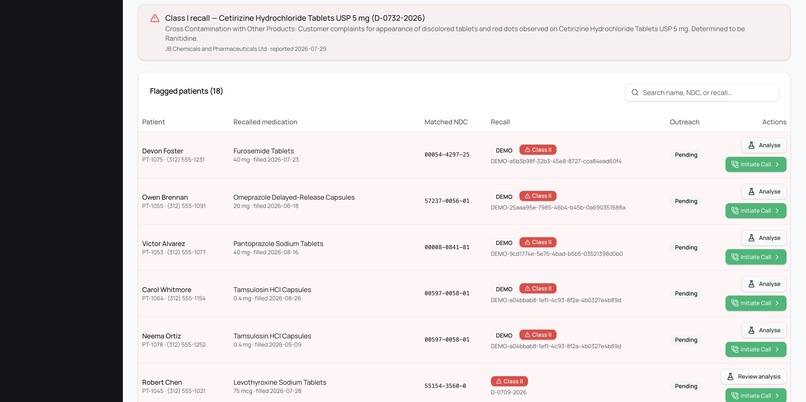The image size is (806, 402).
Task: Initiate call to Victor Alvarez
Action: (x=756, y=257)
